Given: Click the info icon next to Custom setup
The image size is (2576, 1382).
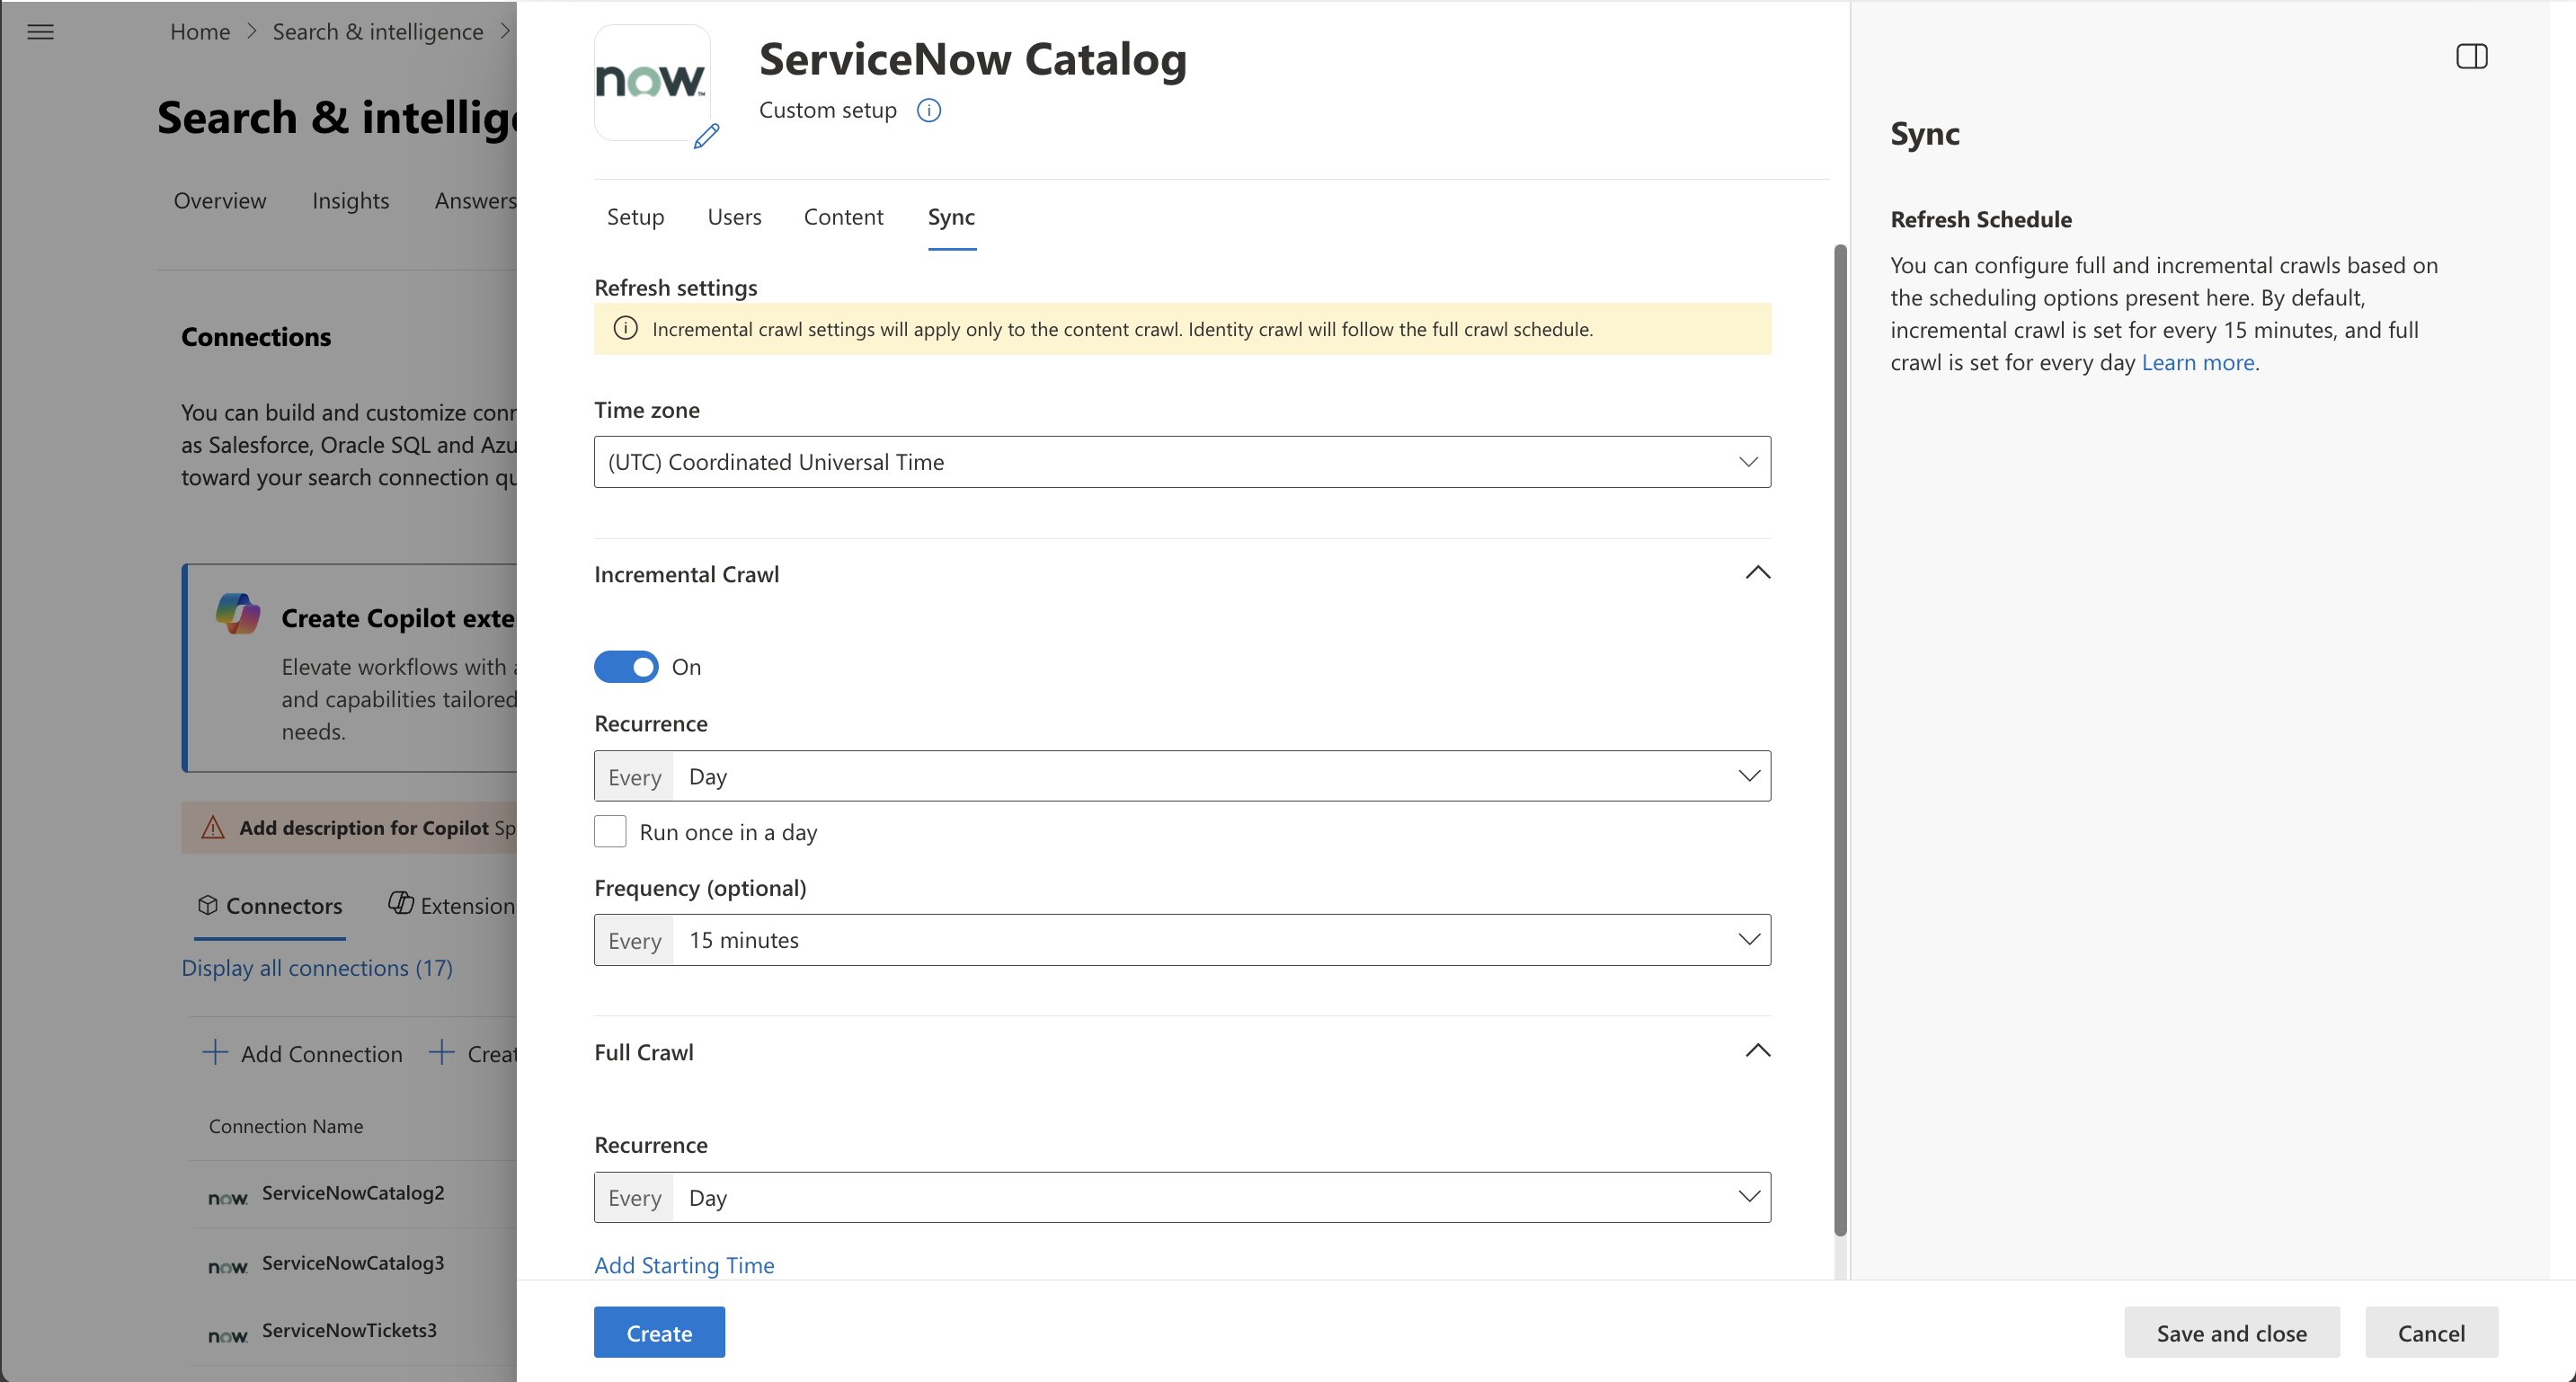Looking at the screenshot, I should pos(928,110).
